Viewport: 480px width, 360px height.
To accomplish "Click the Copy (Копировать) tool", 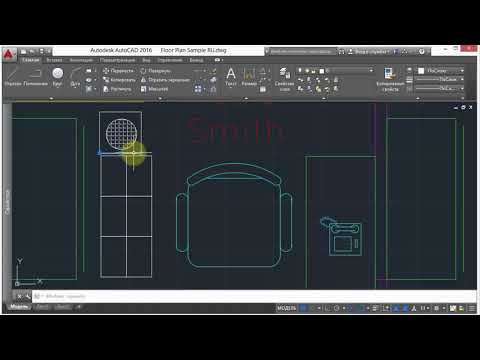I will click(119, 80).
